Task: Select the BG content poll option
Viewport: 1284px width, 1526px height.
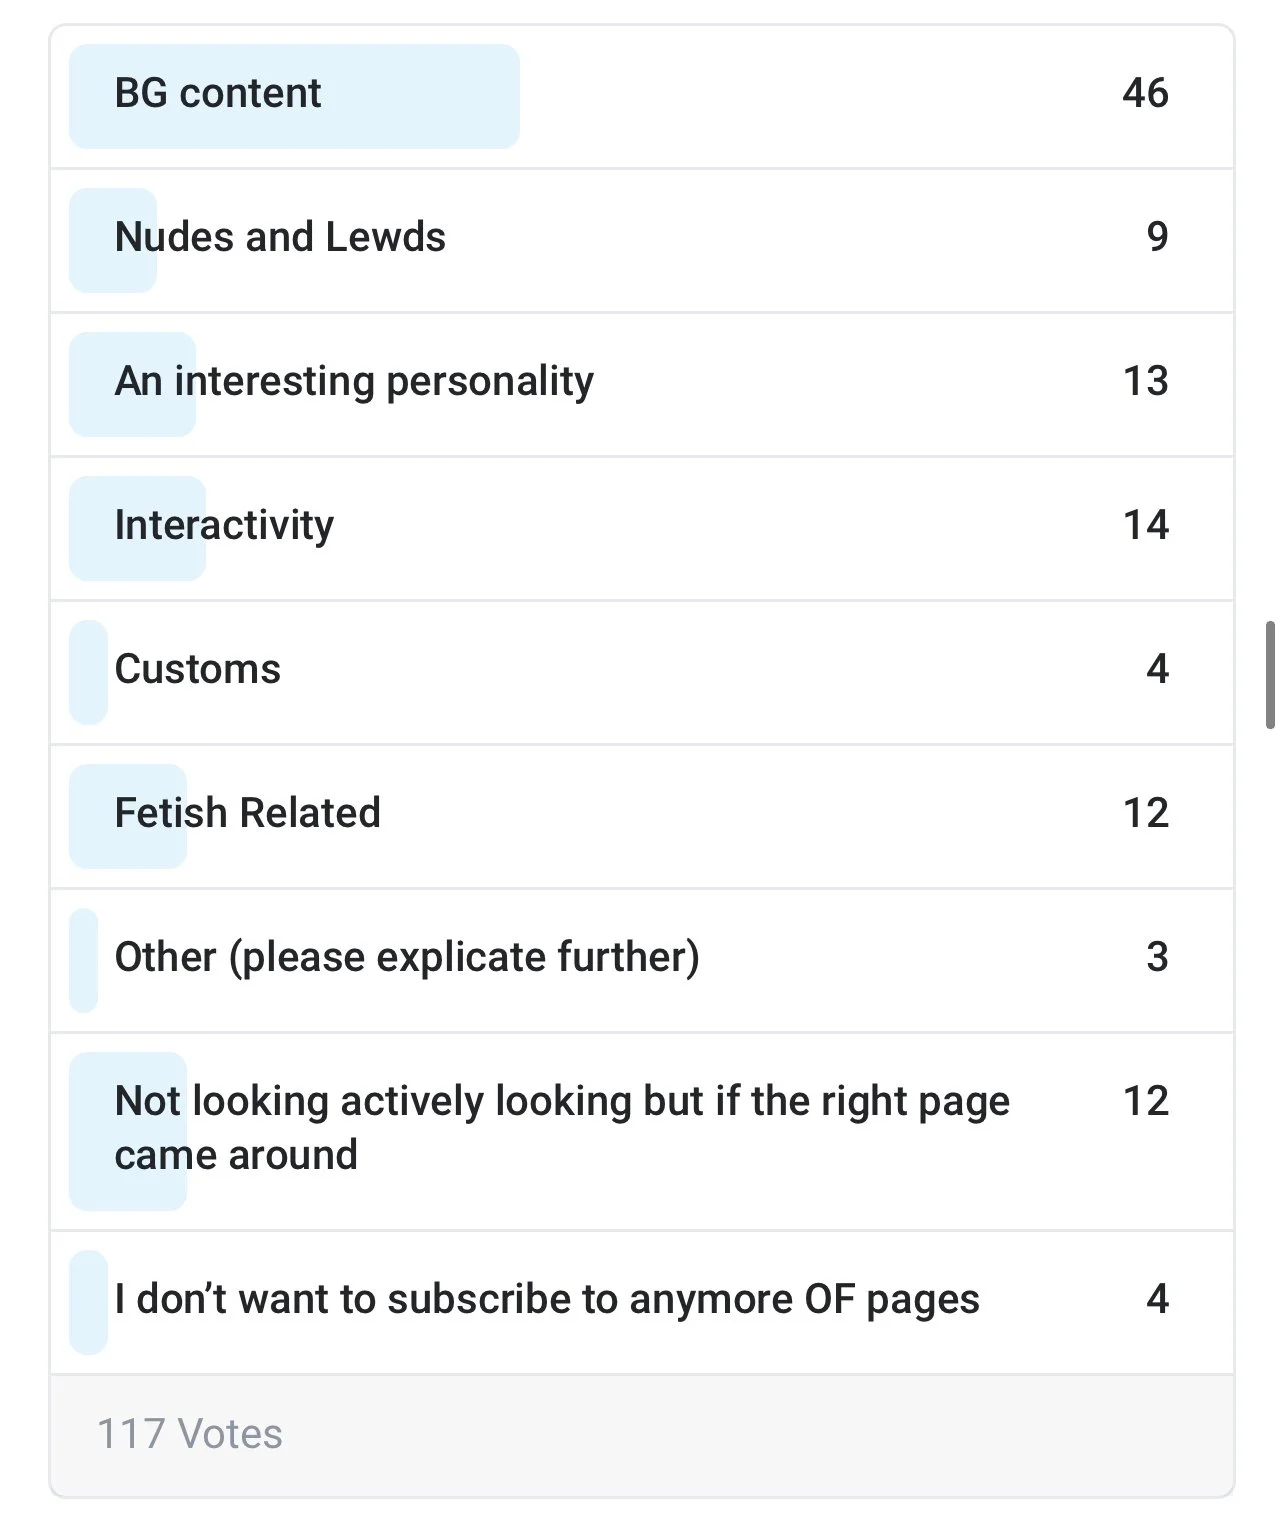Action: click(642, 96)
